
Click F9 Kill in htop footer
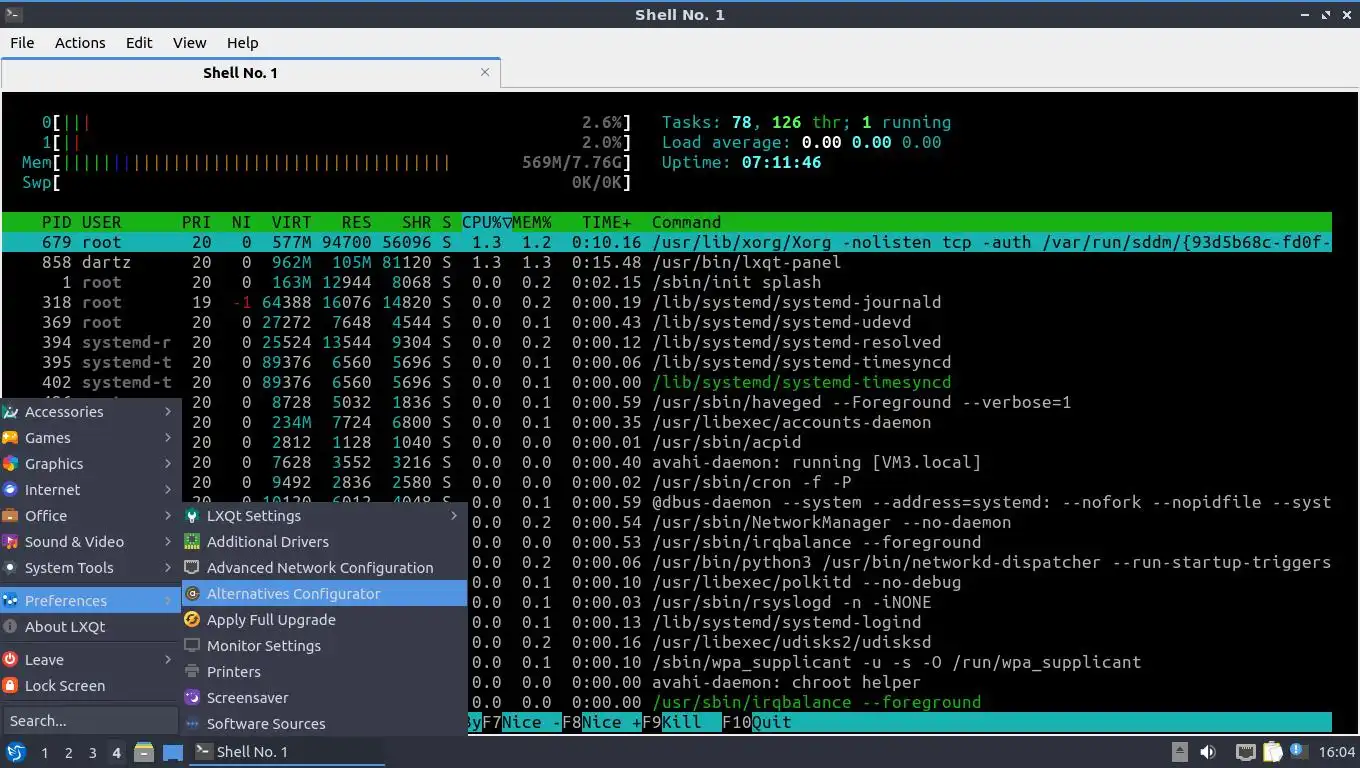(x=682, y=722)
